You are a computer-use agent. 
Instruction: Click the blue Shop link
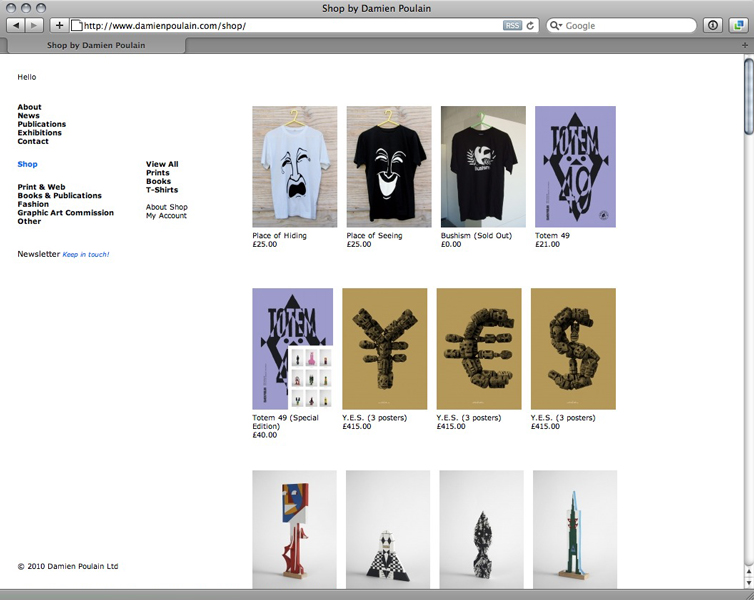coord(27,164)
